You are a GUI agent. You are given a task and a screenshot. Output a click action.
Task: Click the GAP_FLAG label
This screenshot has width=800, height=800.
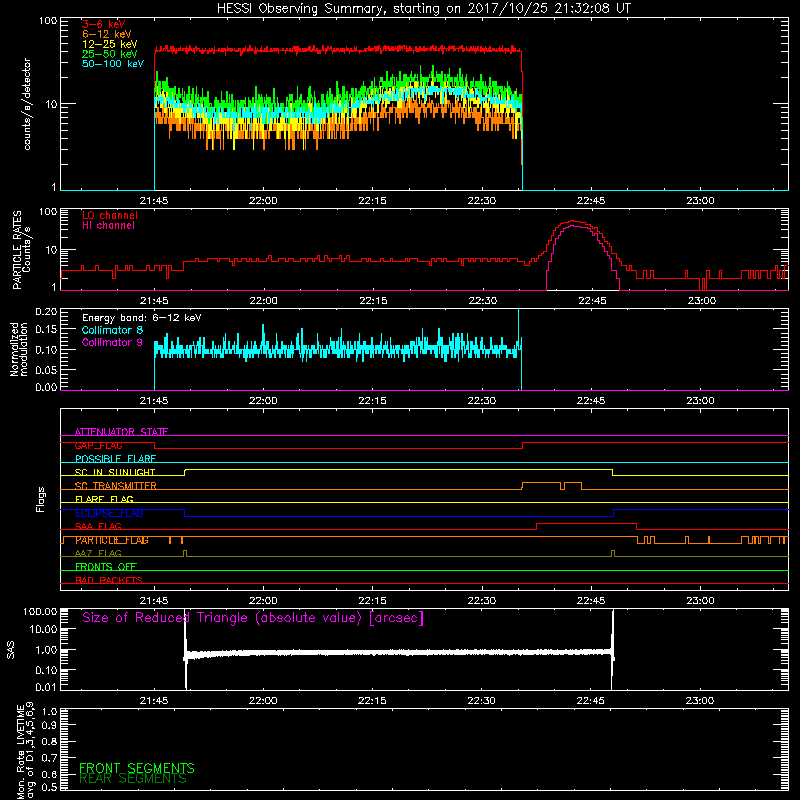click(98, 445)
